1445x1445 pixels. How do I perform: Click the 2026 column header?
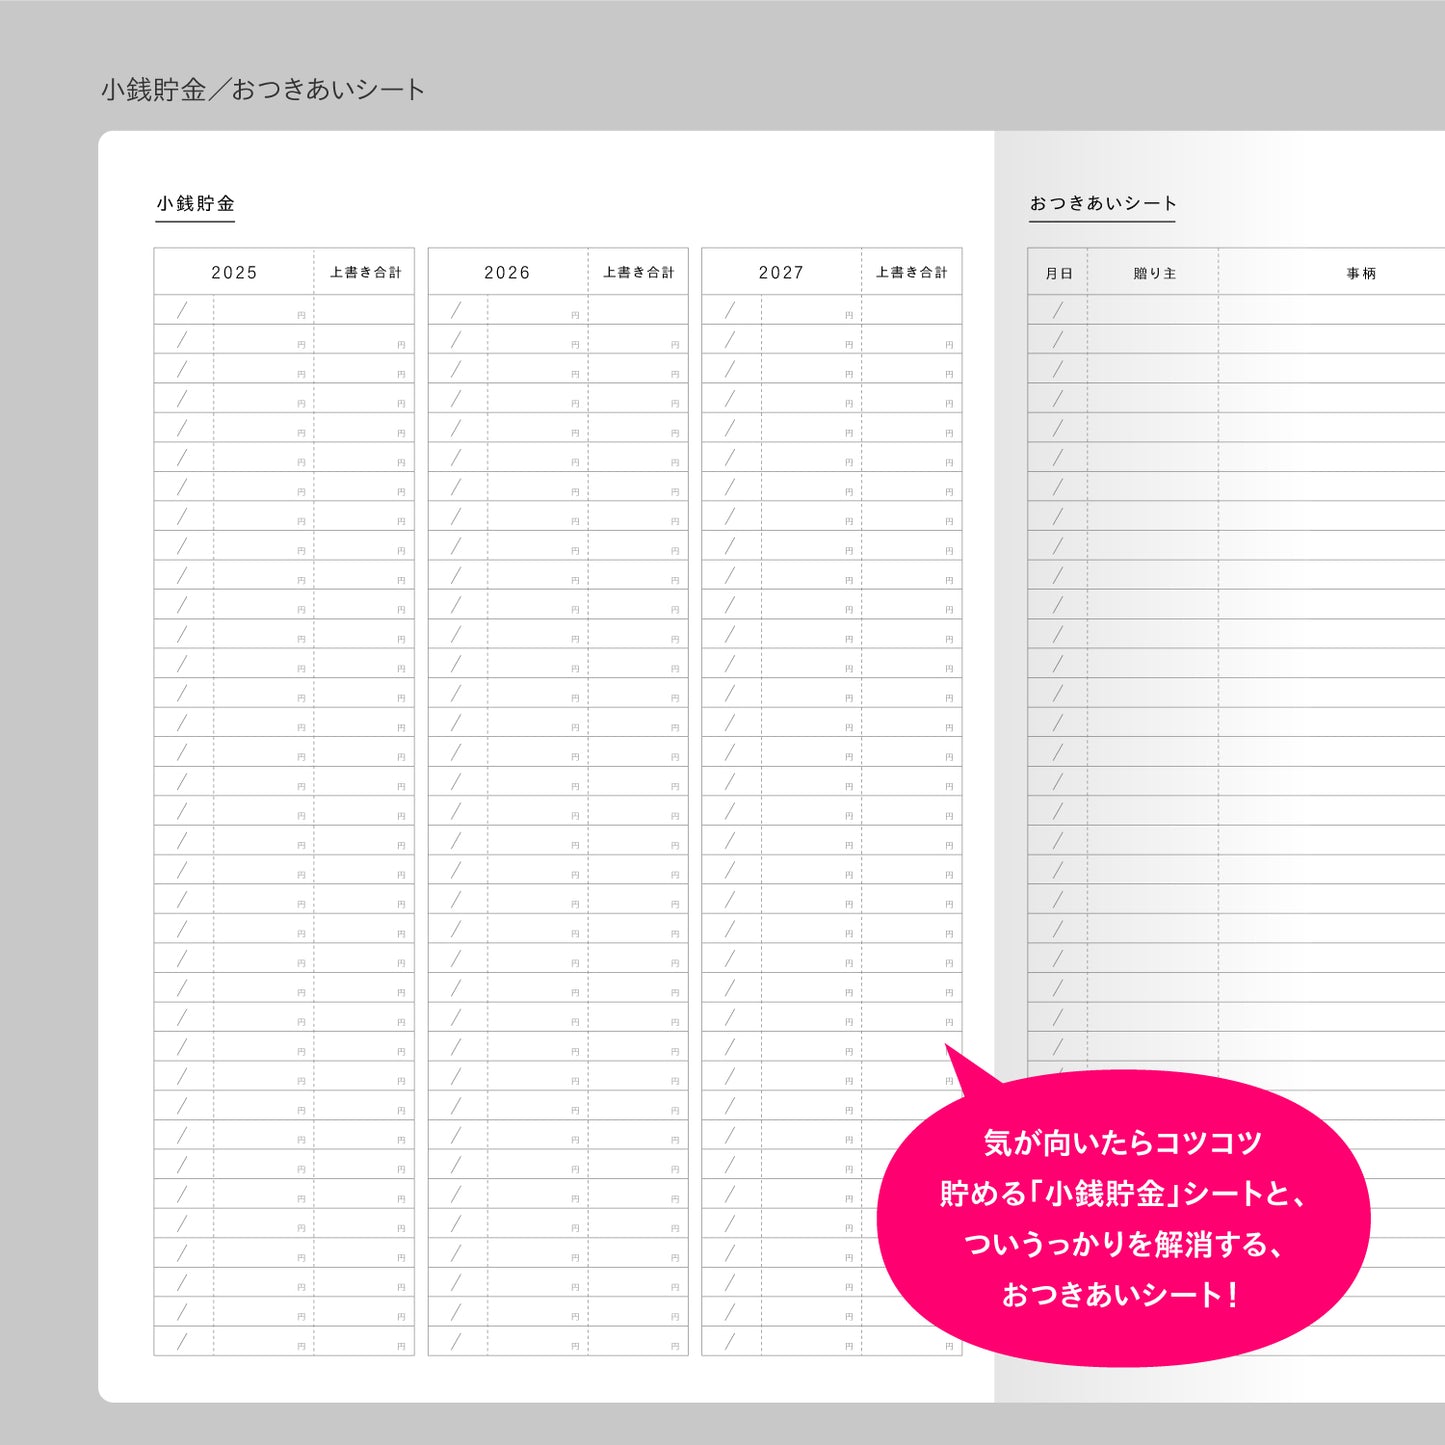[507, 272]
